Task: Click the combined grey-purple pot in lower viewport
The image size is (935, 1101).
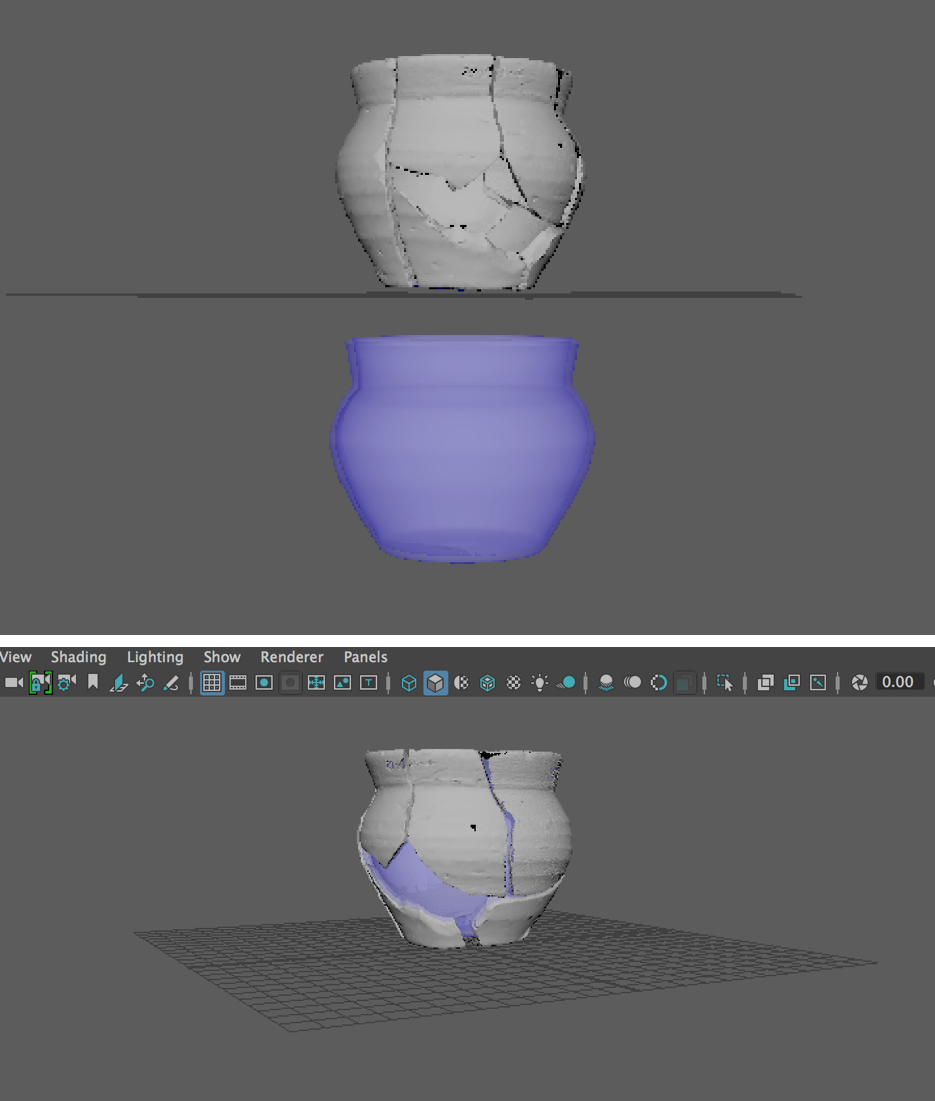Action: coord(465,848)
